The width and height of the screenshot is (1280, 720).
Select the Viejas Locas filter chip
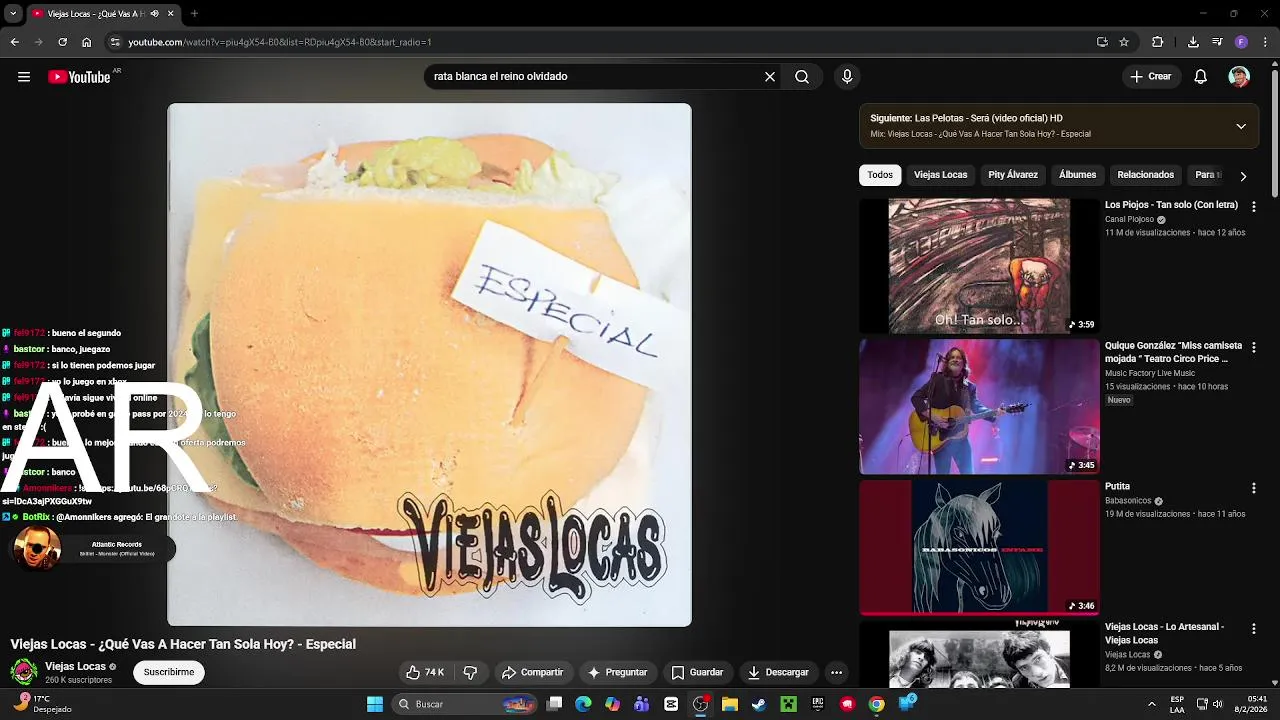coord(941,175)
